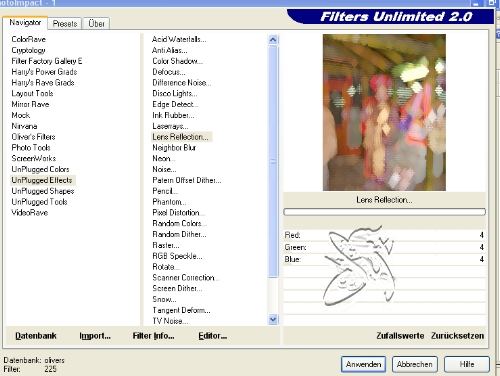
Task: Choose Noise filter in list
Action: coord(164,169)
